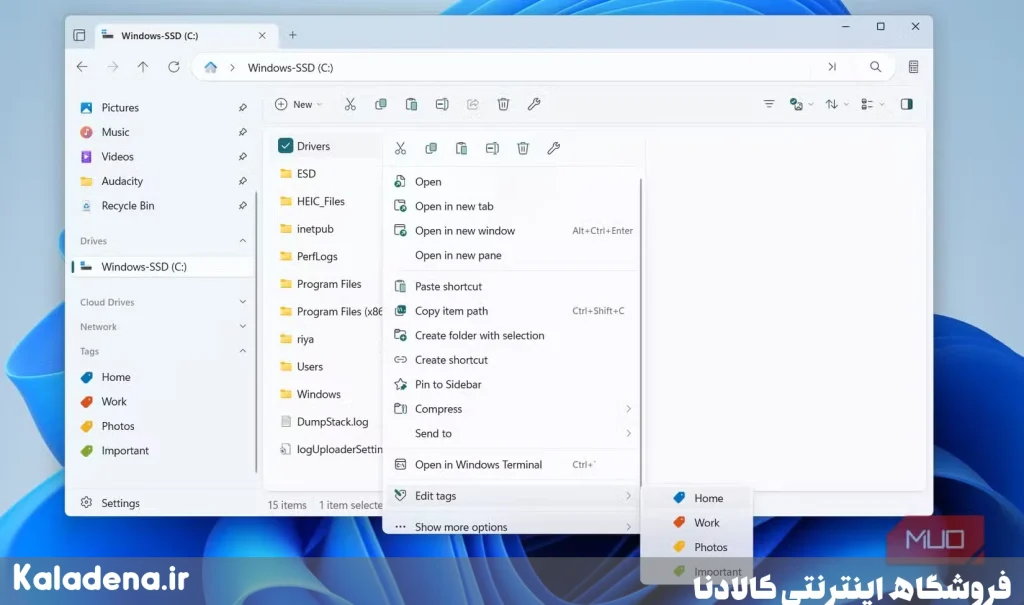
Task: Add a new tab with plus button
Action: pos(293,35)
